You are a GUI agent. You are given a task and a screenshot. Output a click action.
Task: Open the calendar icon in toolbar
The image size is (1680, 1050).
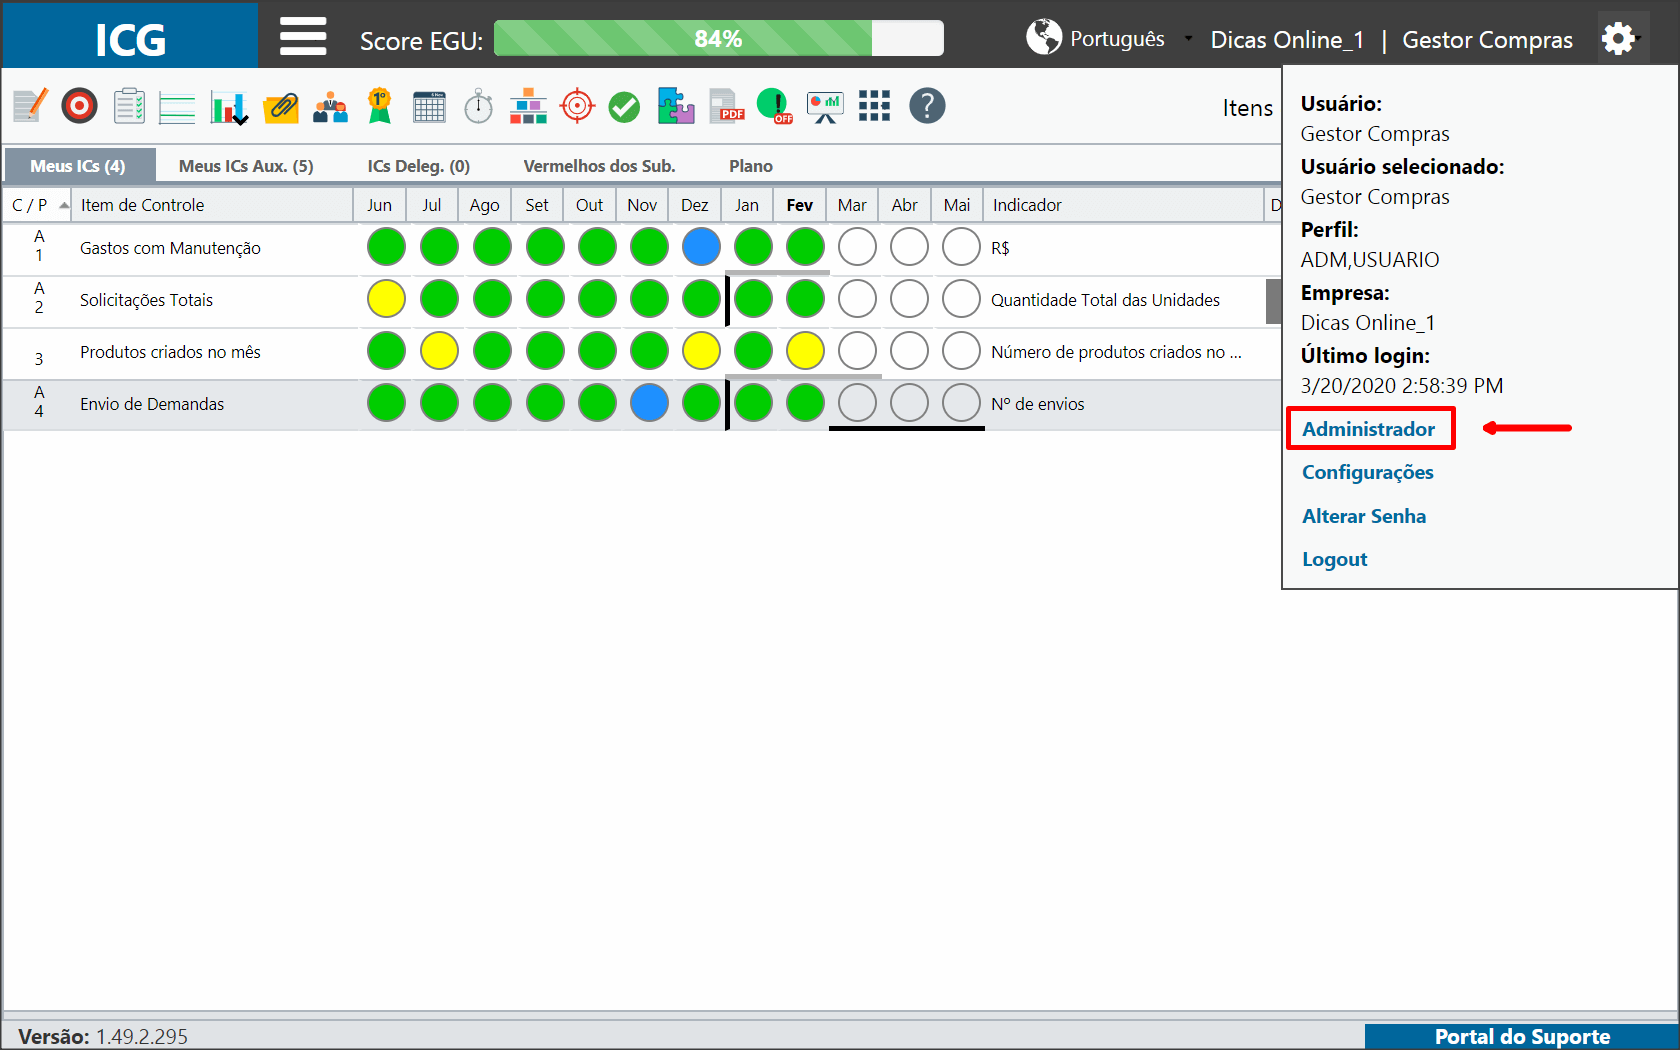click(x=429, y=106)
